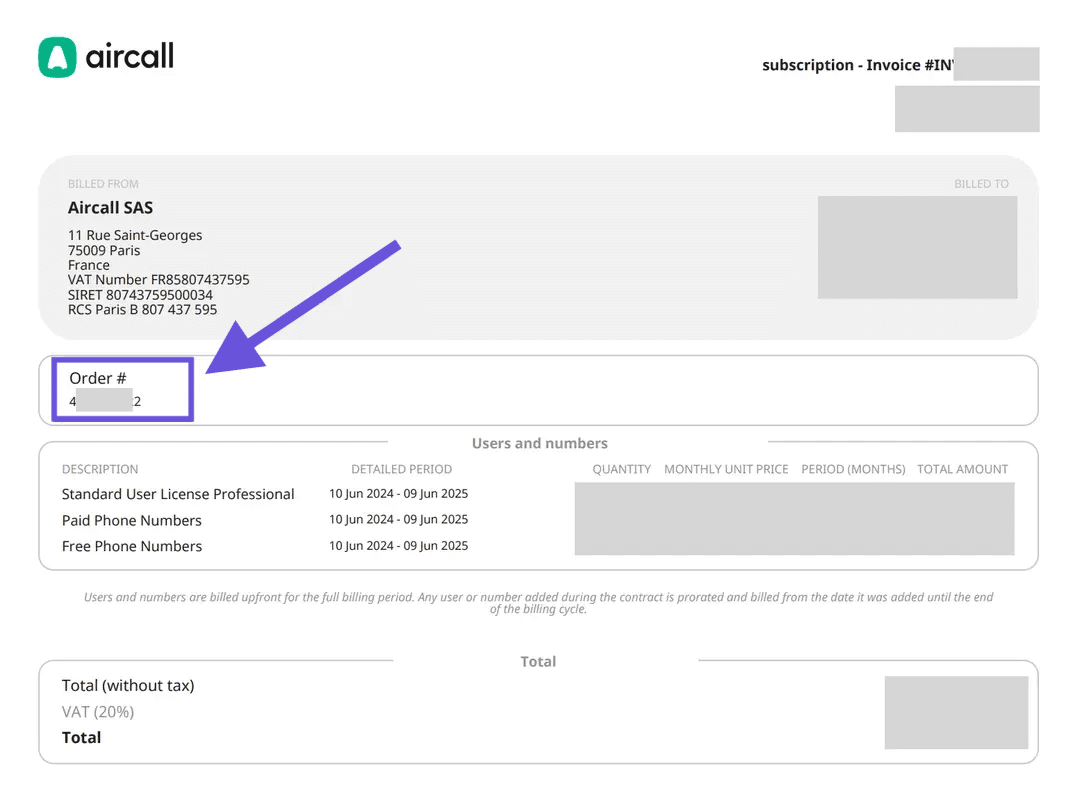
Task: Select the VAT Number FR85807437595 line
Action: click(158, 280)
